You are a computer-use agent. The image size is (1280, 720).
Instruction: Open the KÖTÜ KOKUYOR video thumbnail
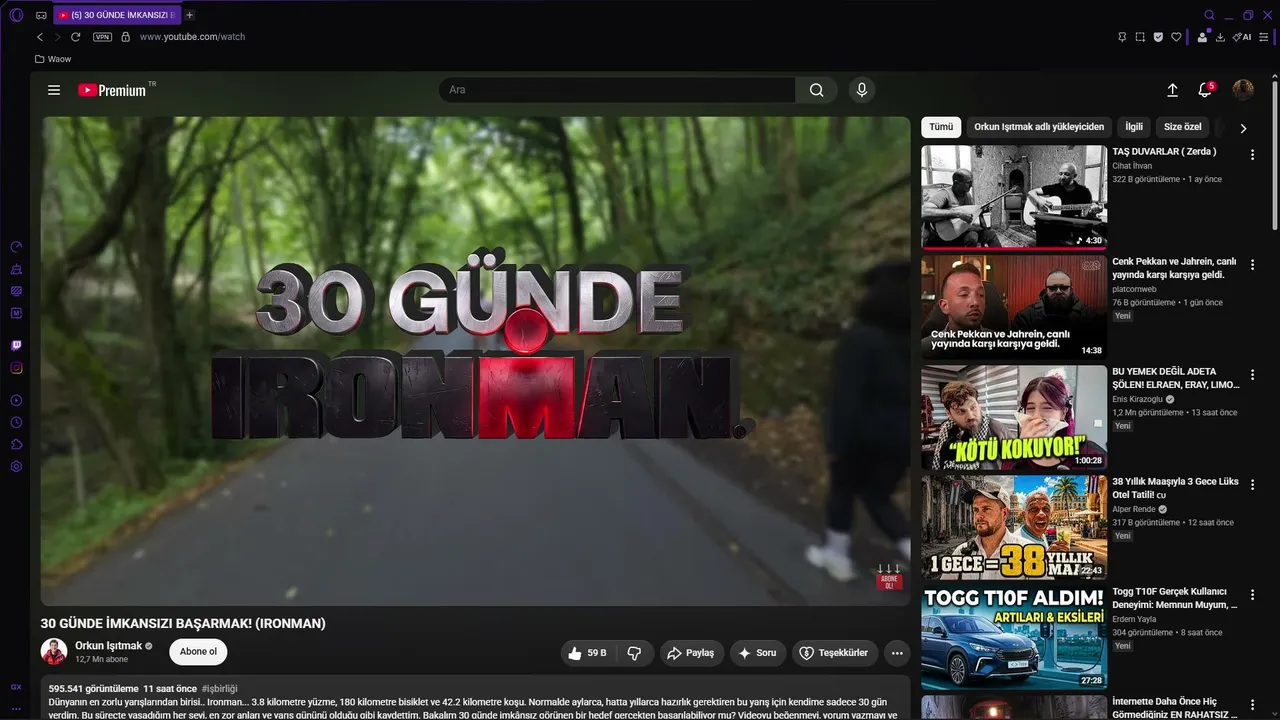pos(1014,417)
